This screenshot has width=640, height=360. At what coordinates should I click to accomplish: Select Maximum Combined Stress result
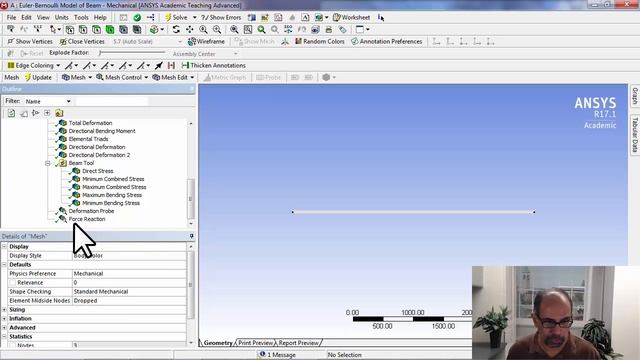click(114, 187)
